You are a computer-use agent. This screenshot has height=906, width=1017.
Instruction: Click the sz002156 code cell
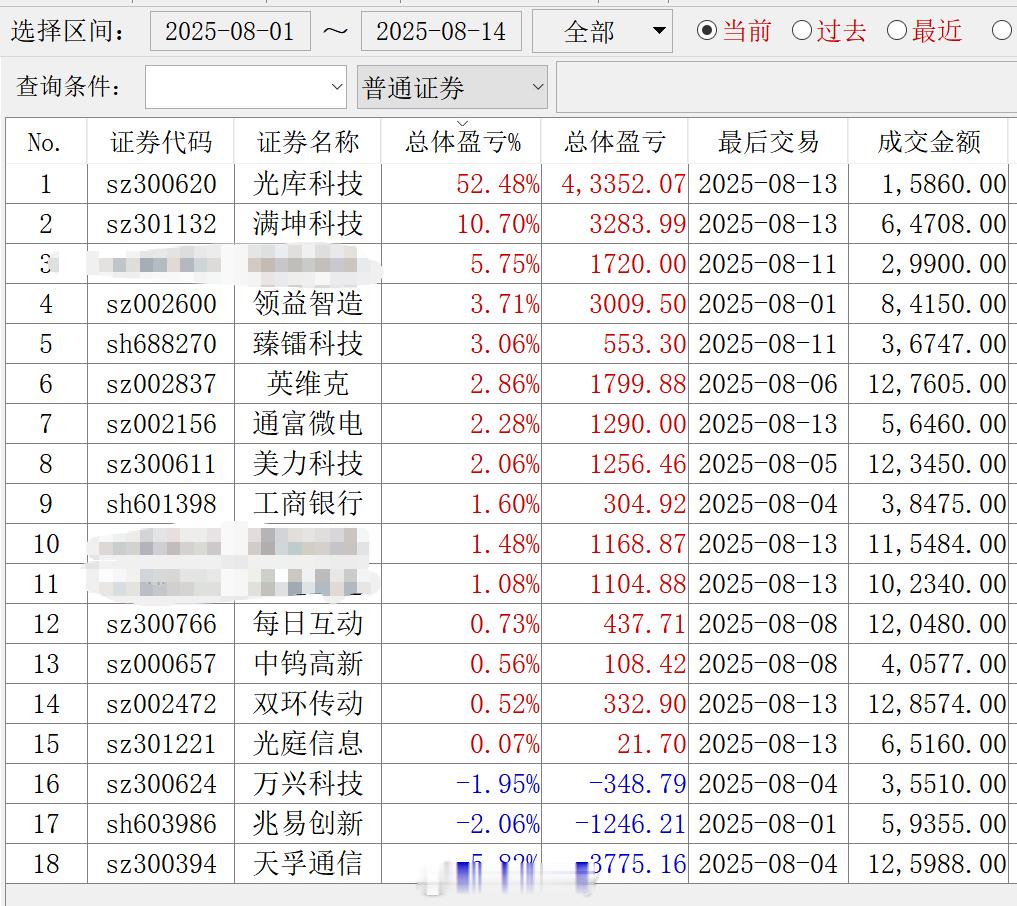161,424
